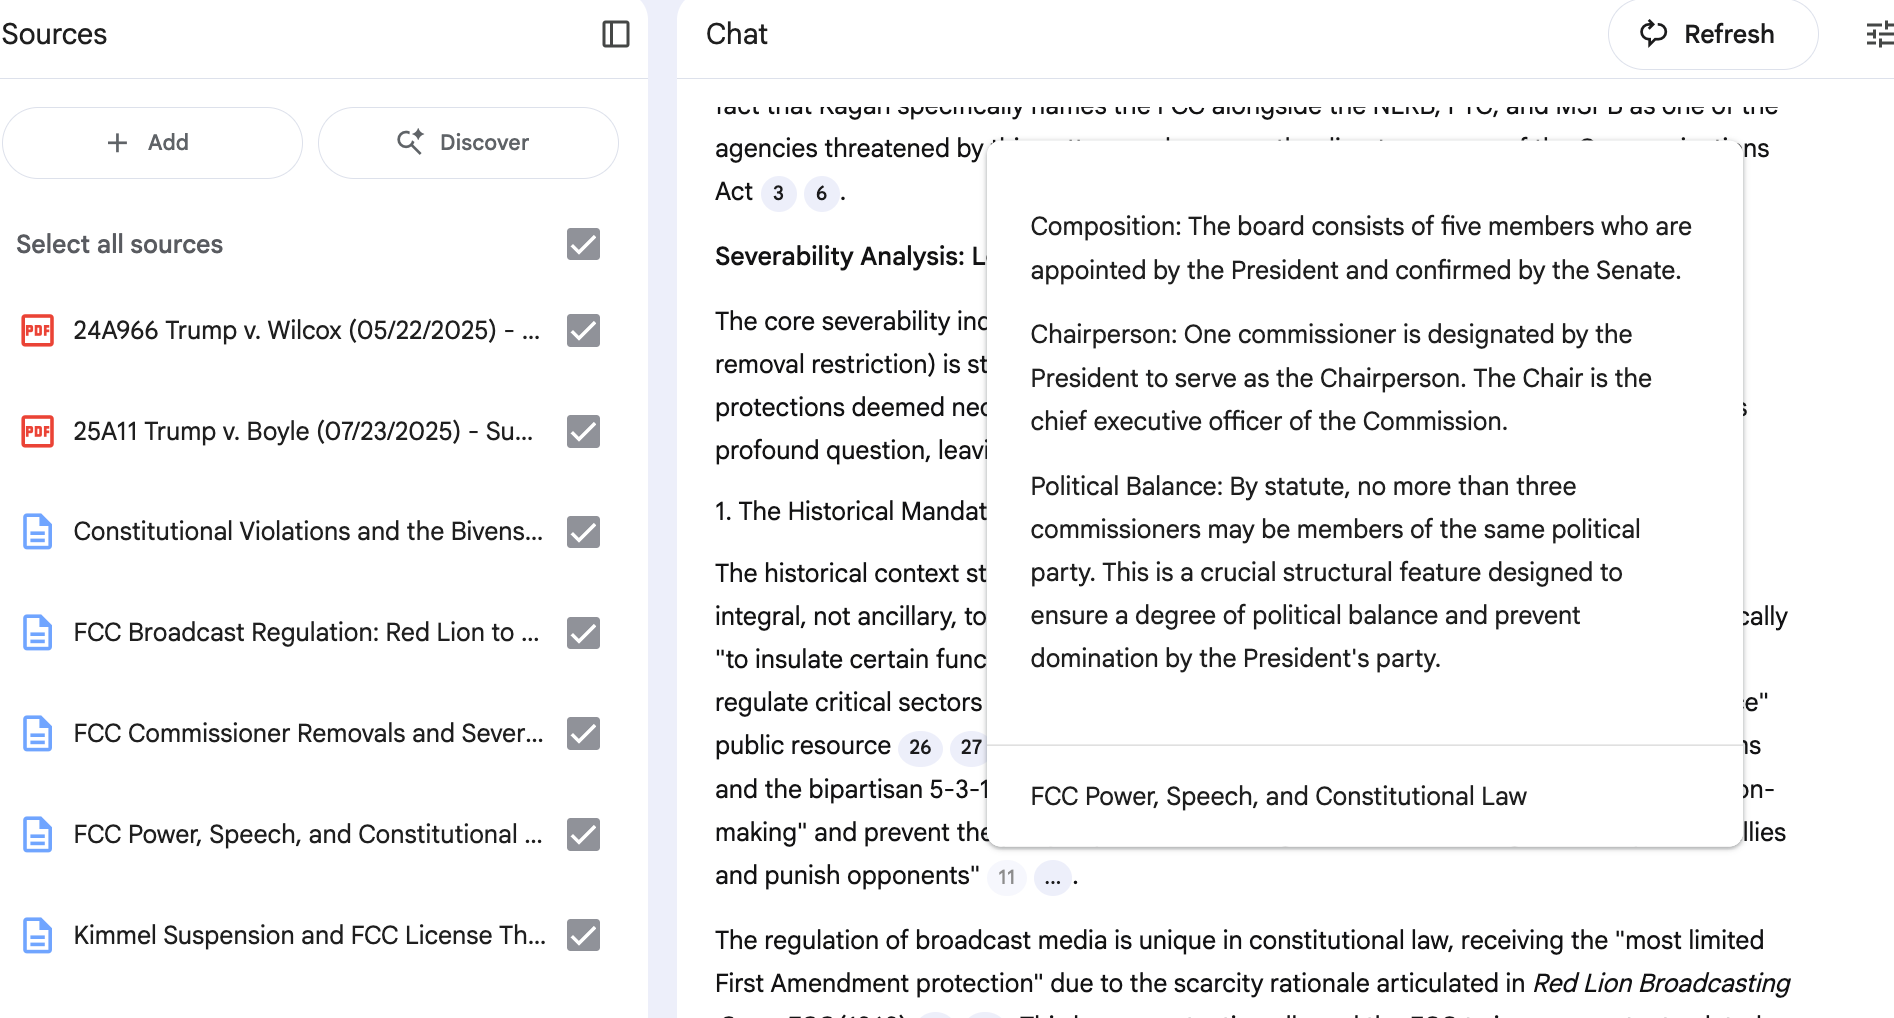The width and height of the screenshot is (1894, 1018).
Task: Open citation 26 reference
Action: (920, 747)
